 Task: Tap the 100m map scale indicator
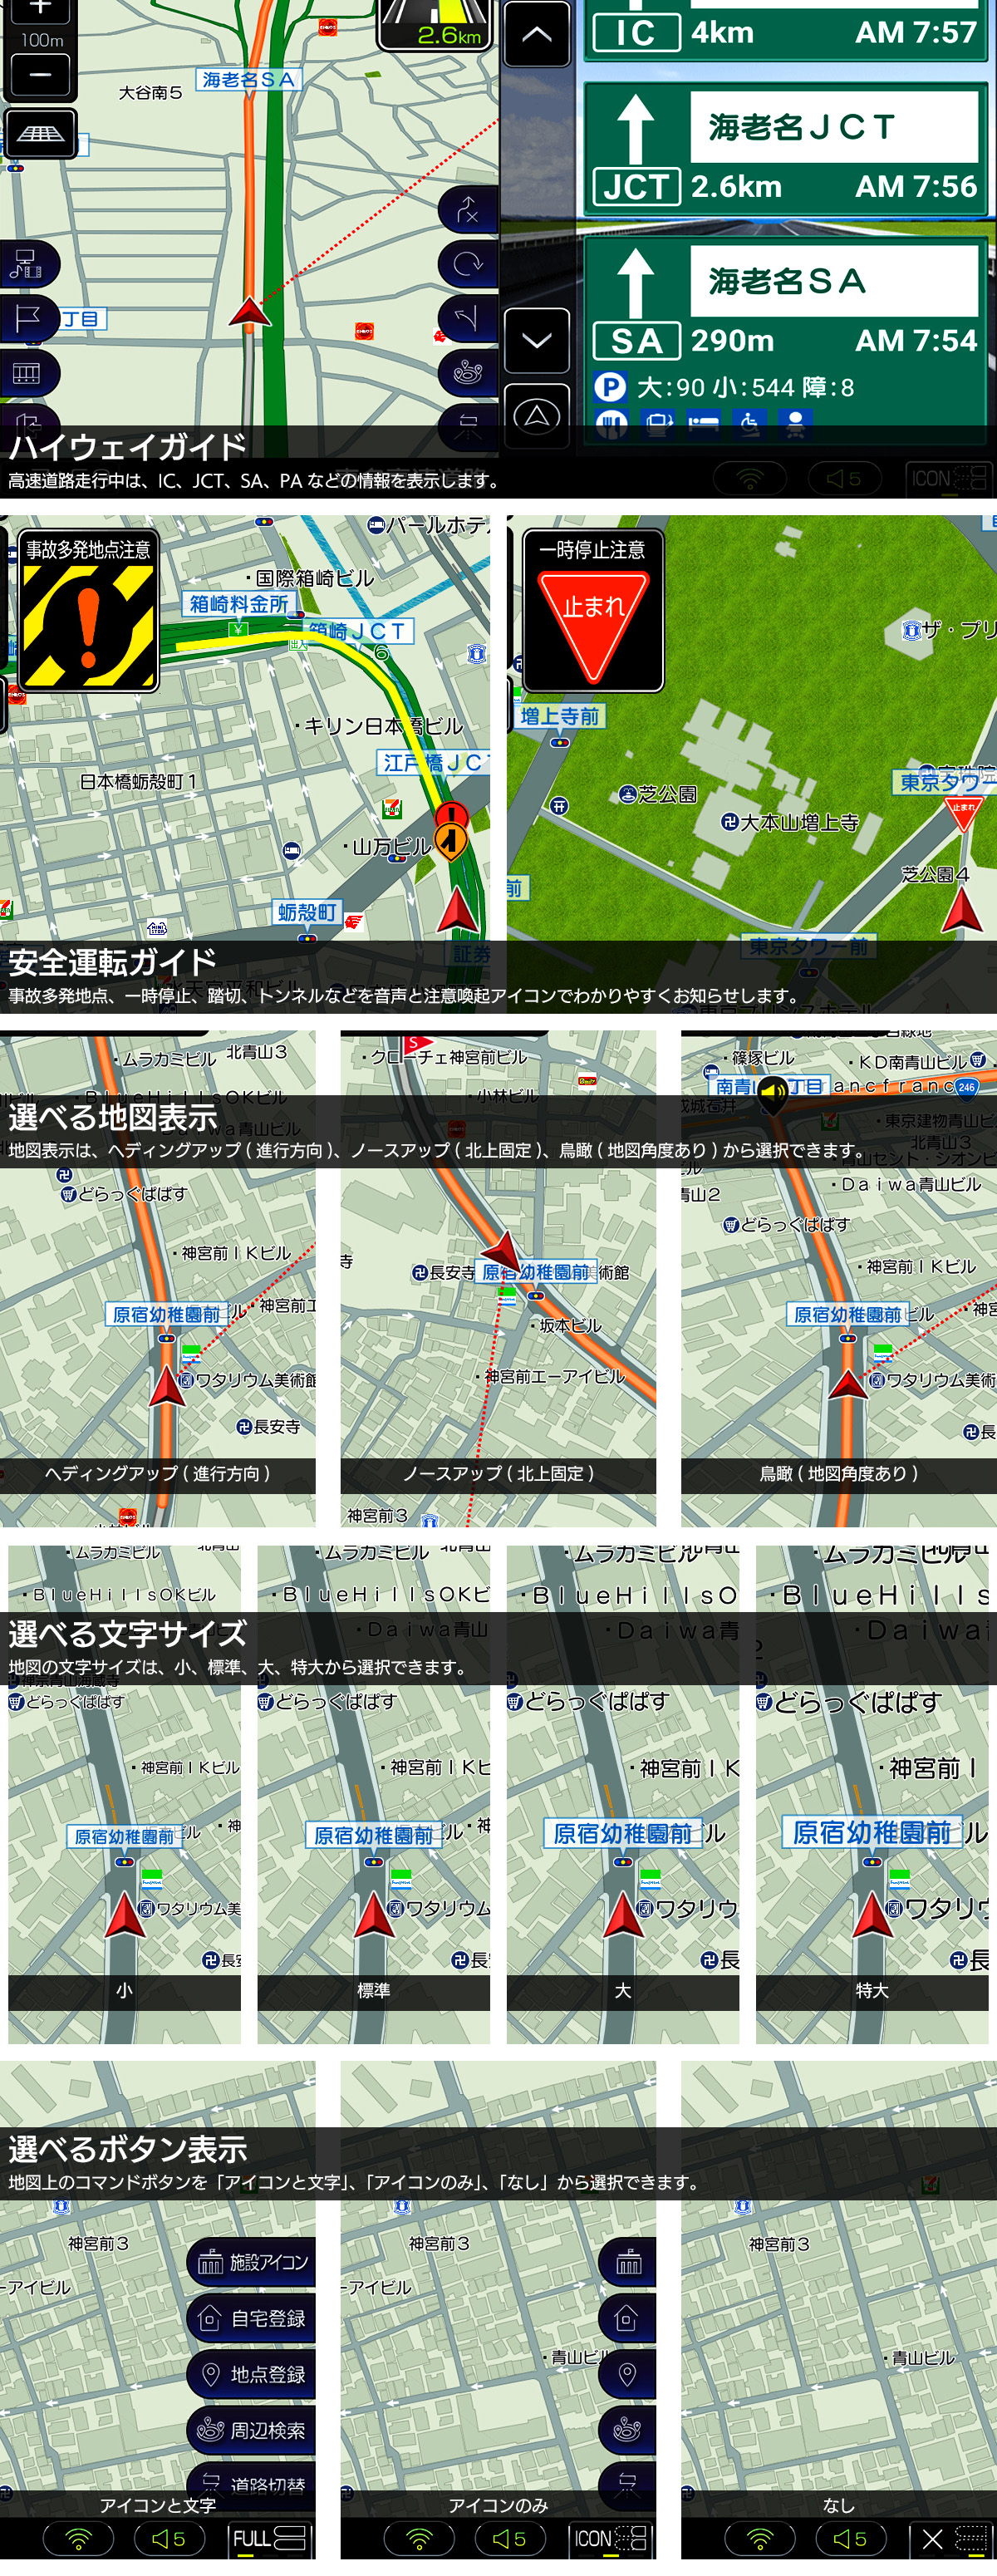point(41,40)
